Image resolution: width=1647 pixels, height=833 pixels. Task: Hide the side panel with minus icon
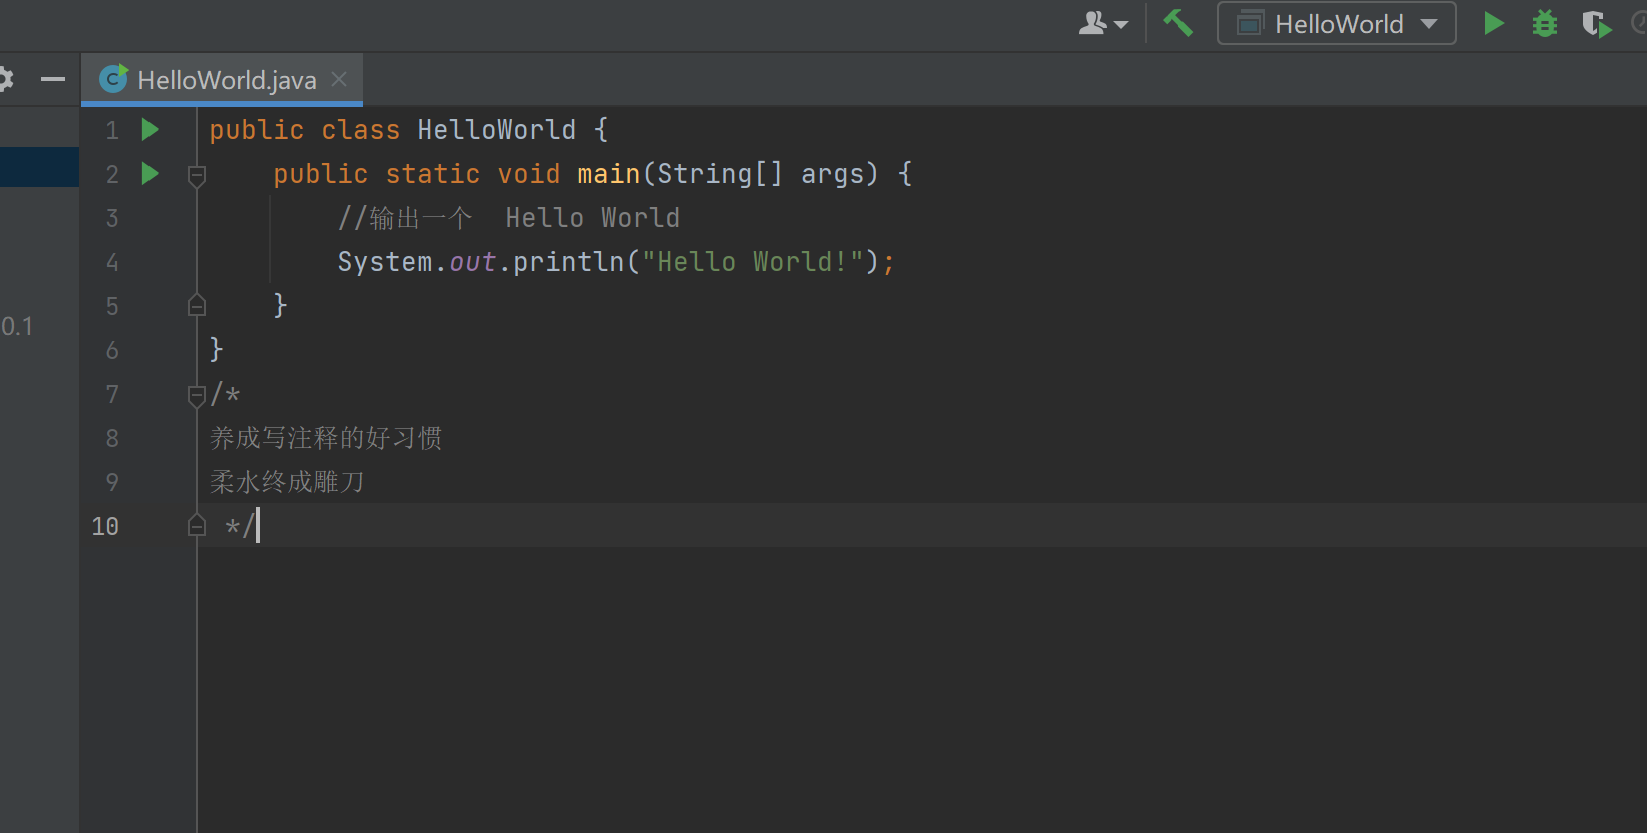pos(53,79)
